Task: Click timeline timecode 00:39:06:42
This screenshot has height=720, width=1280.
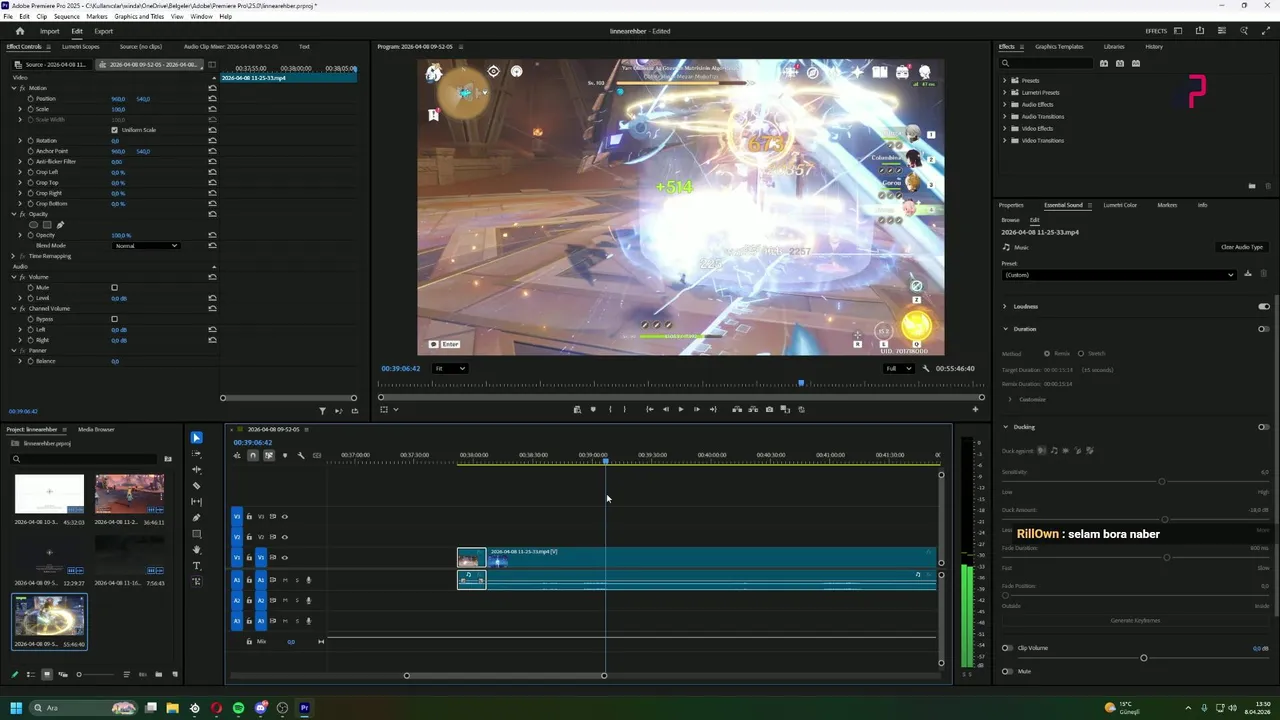Action: pyautogui.click(x=253, y=442)
